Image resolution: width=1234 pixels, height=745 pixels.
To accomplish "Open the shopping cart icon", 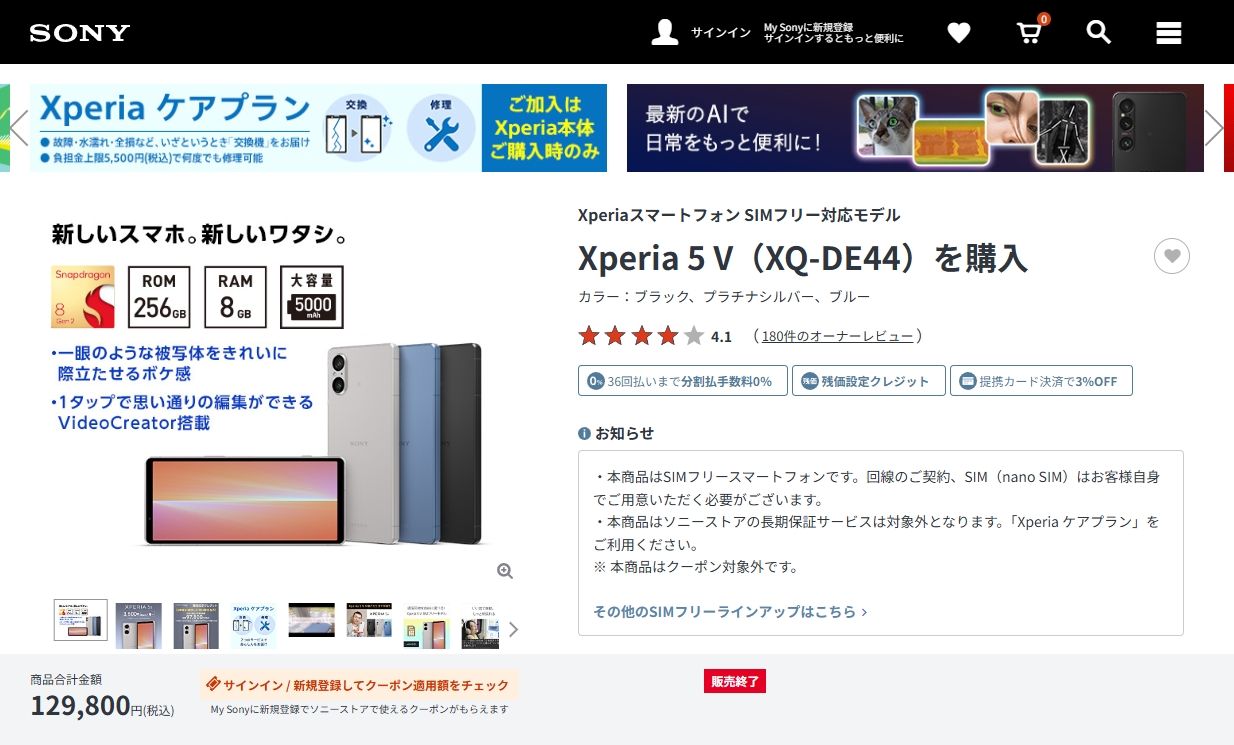I will [1029, 32].
